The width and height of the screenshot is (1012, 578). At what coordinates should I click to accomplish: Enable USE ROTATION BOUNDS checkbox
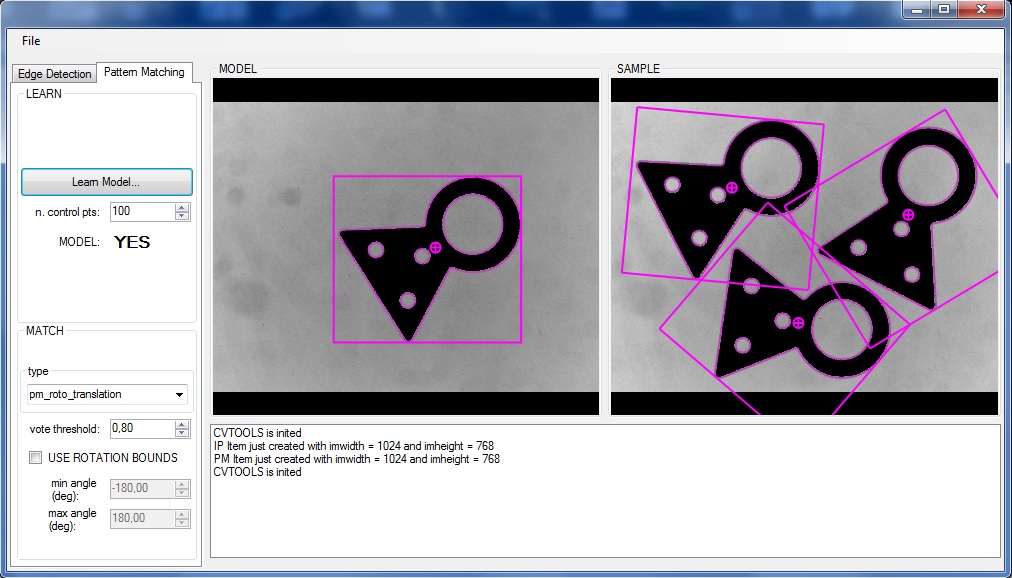point(35,458)
